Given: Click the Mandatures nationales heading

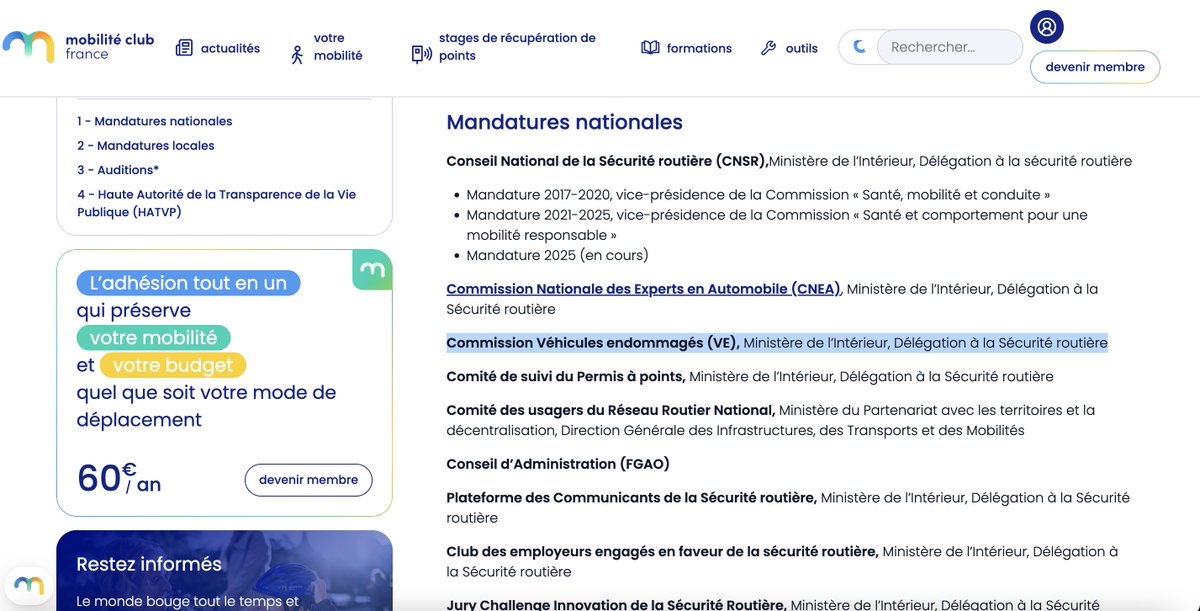Looking at the screenshot, I should 565,122.
